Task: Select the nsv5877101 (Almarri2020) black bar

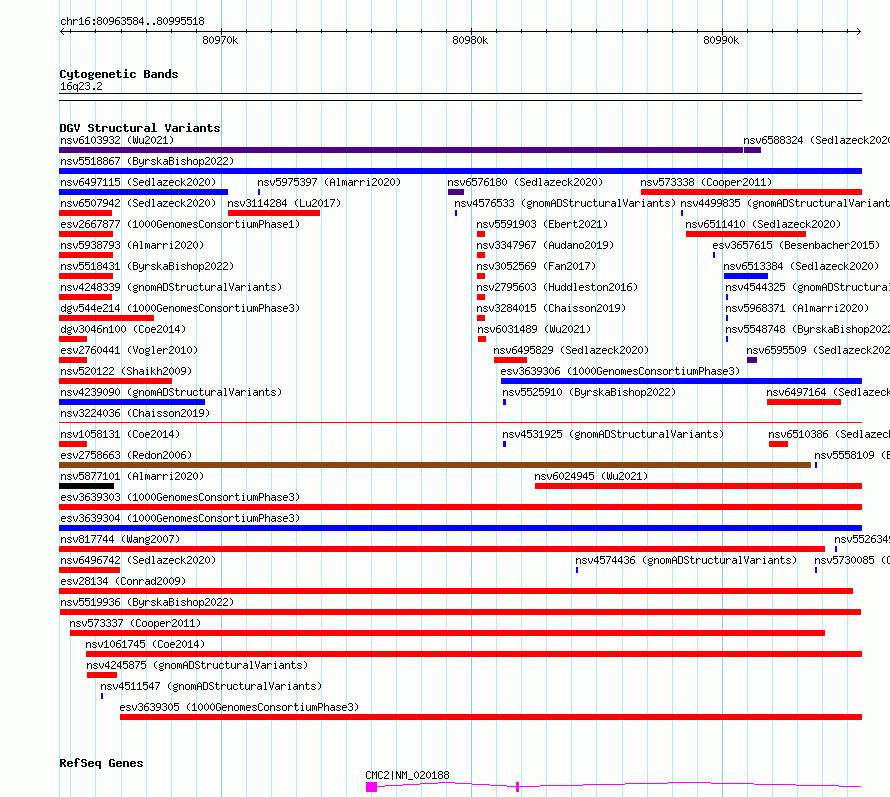Action: pos(86,486)
